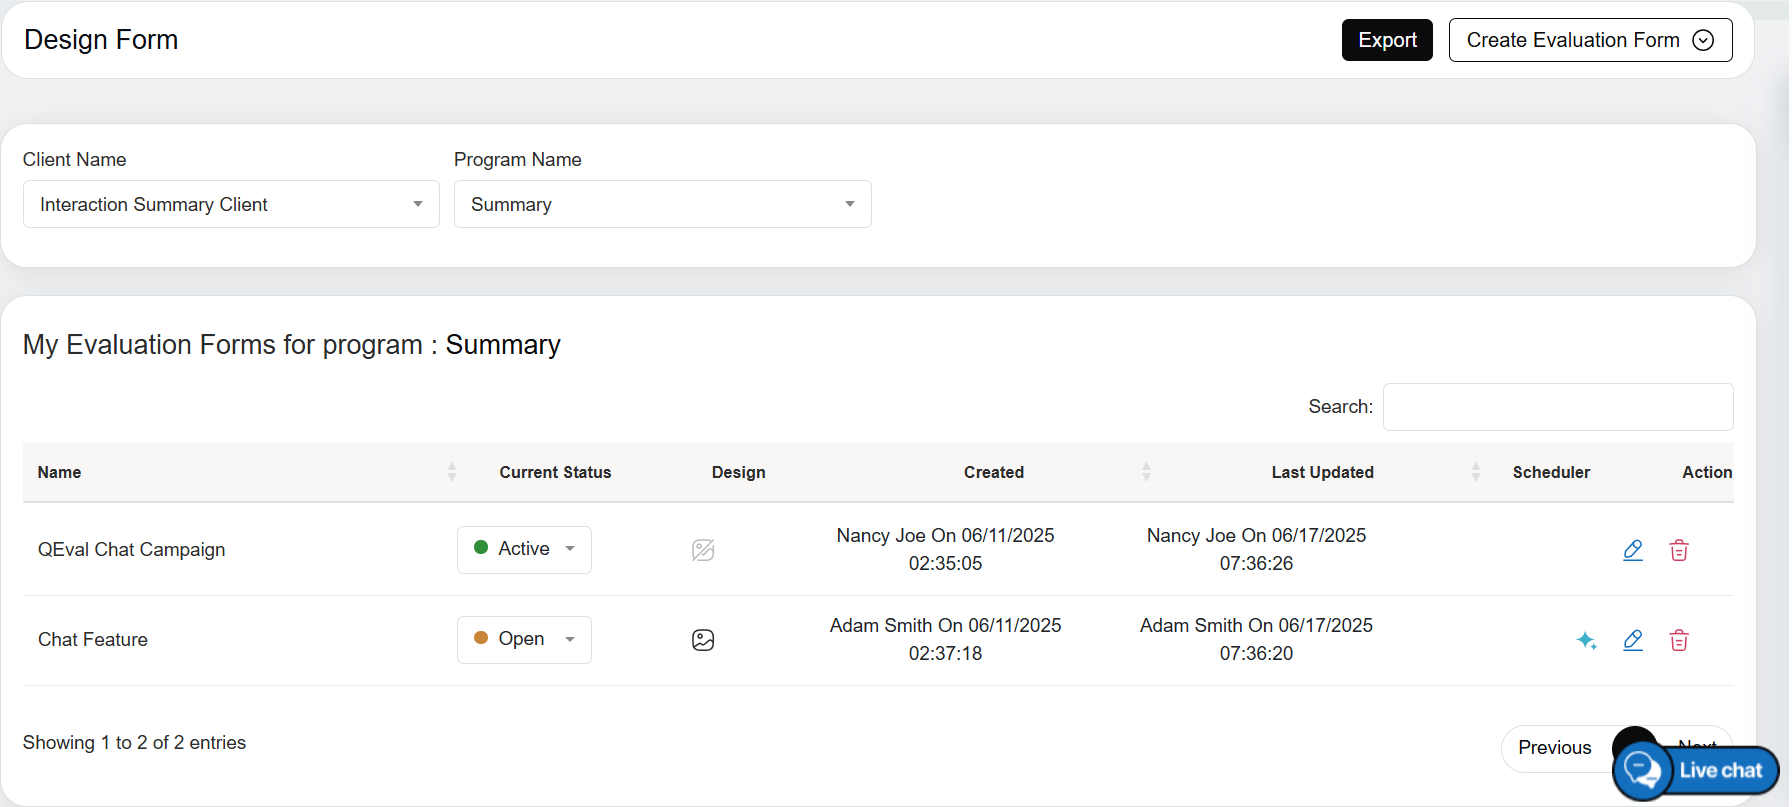Click the Nancy Joe On 06/11/2025 created cell
Image resolution: width=1792 pixels, height=807 pixels.
(x=945, y=549)
